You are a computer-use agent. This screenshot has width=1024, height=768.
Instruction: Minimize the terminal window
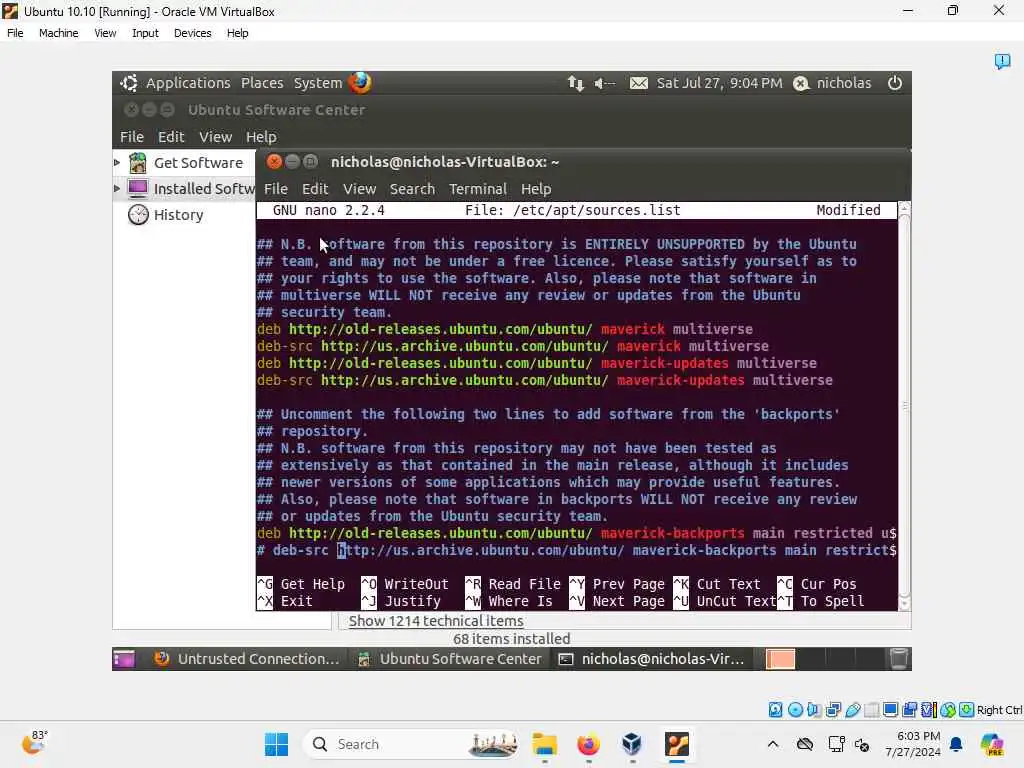click(x=293, y=162)
